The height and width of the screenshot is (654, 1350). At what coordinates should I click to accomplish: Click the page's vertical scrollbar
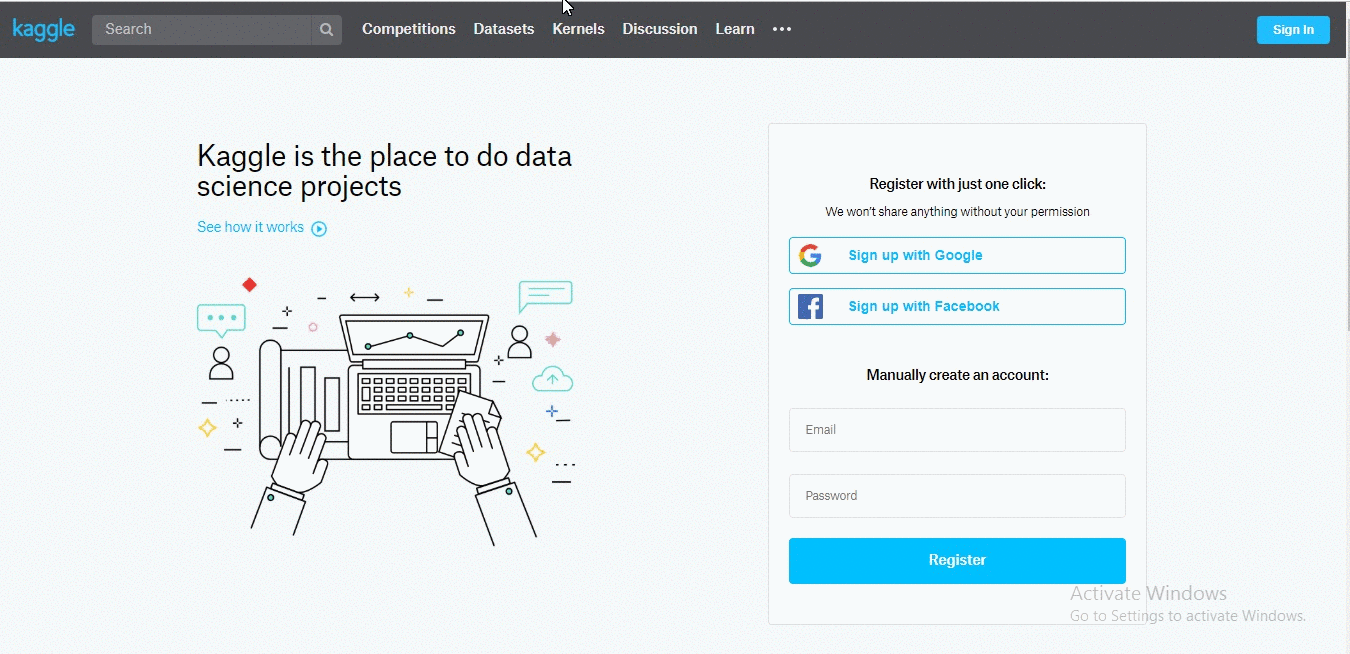[1344, 200]
